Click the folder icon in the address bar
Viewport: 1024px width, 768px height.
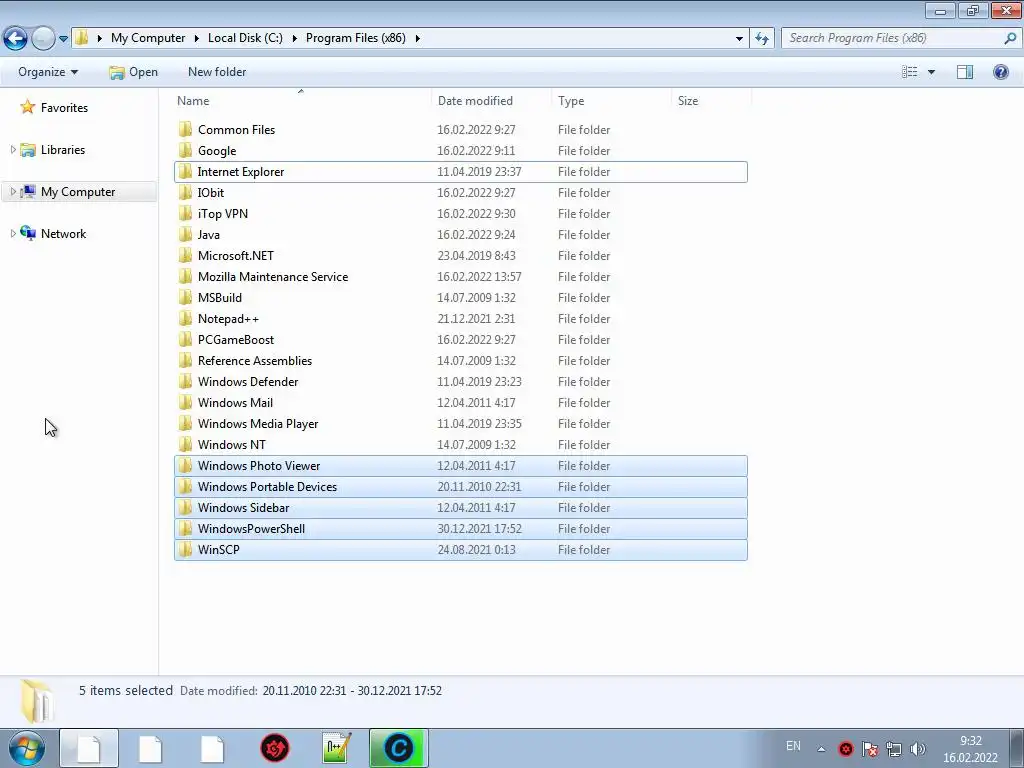[81, 38]
